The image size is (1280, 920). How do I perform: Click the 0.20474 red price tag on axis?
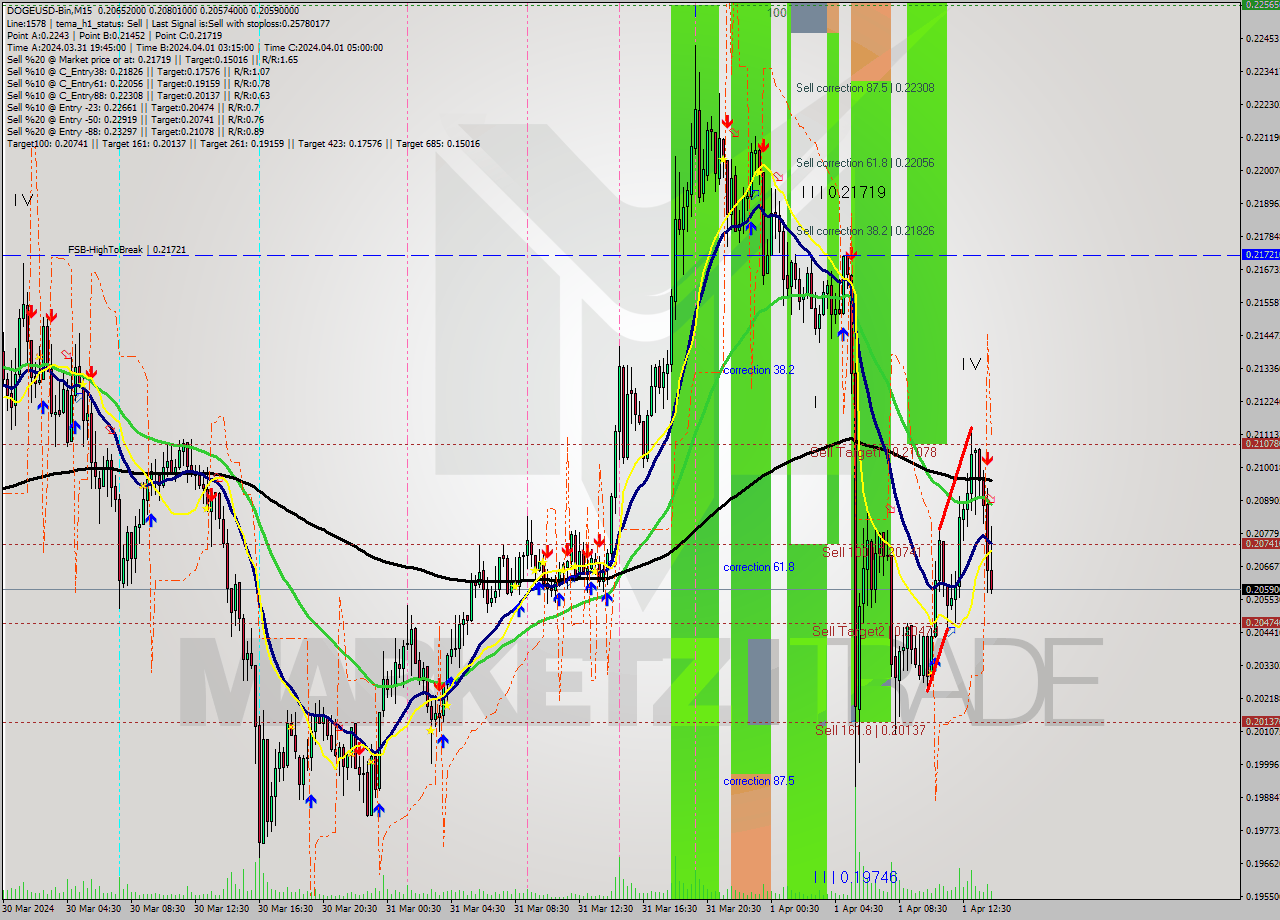pos(1260,622)
